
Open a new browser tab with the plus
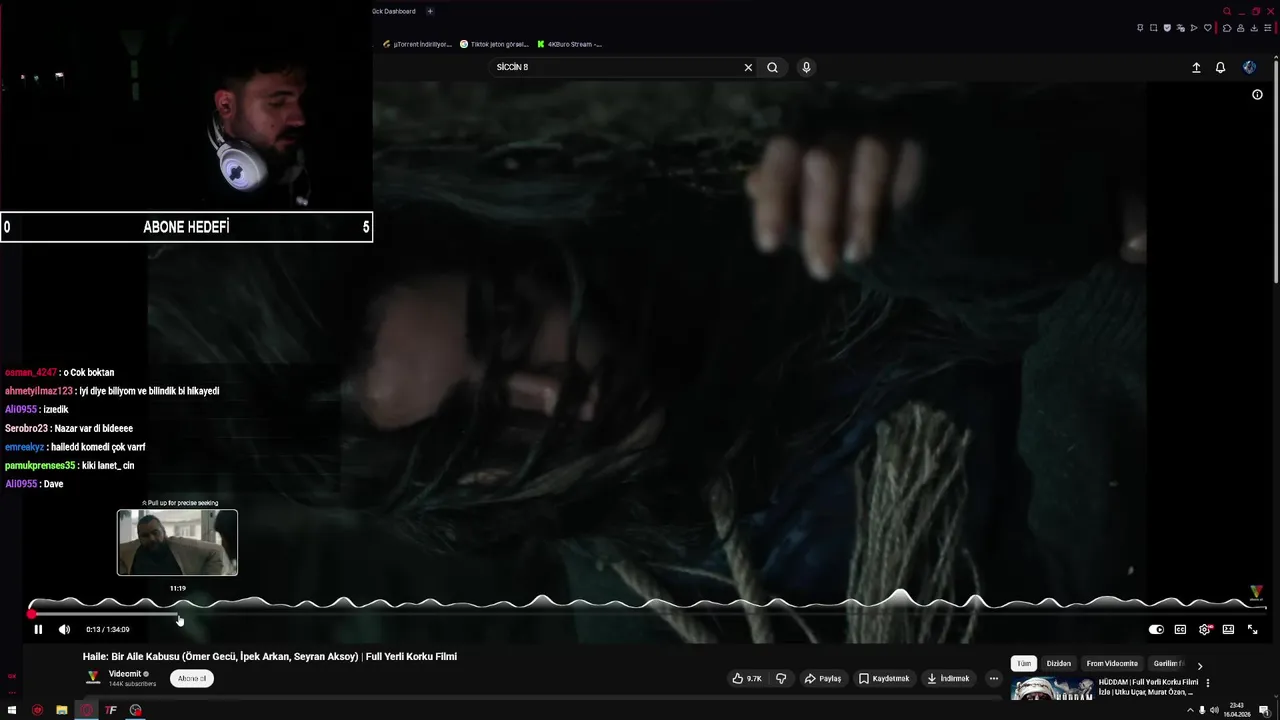pos(430,11)
